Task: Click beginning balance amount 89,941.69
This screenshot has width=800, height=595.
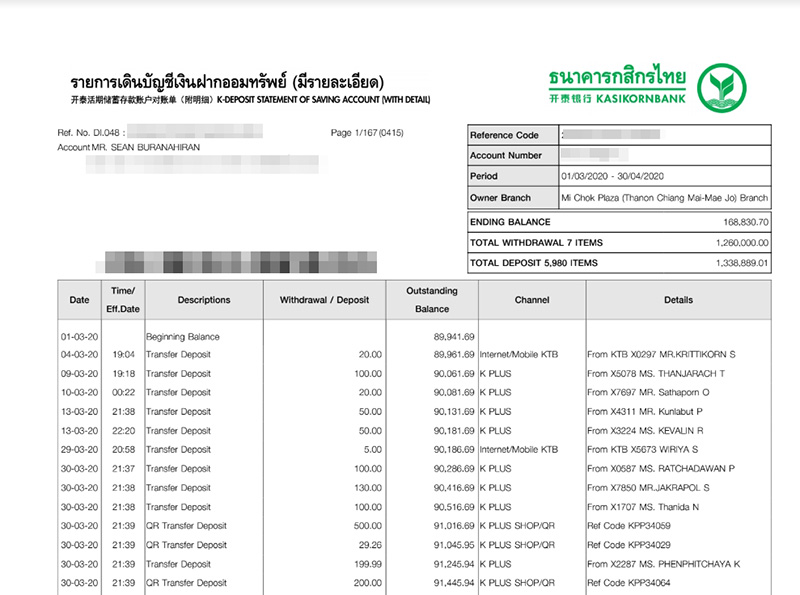Action: coord(454,337)
